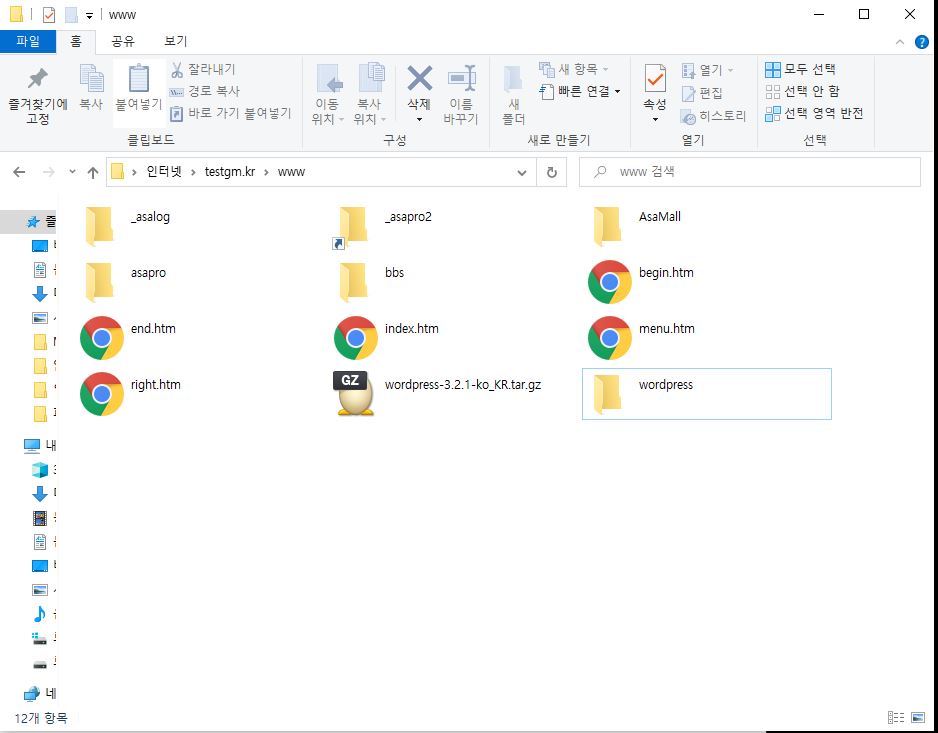Screen dimensions: 938x733
Task: Click Select All (모두 선택) button
Action: pos(800,69)
